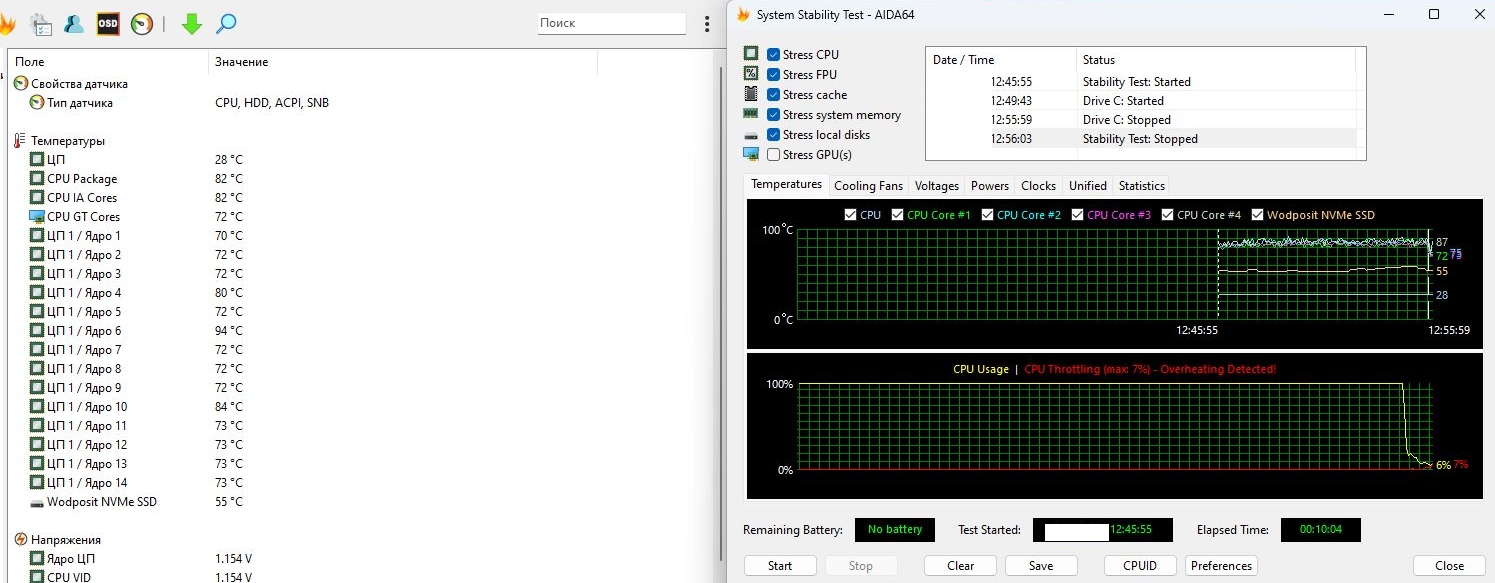The image size is (1495, 583).
Task: Click the cache chip icon beside Stress cache
Action: (751, 94)
